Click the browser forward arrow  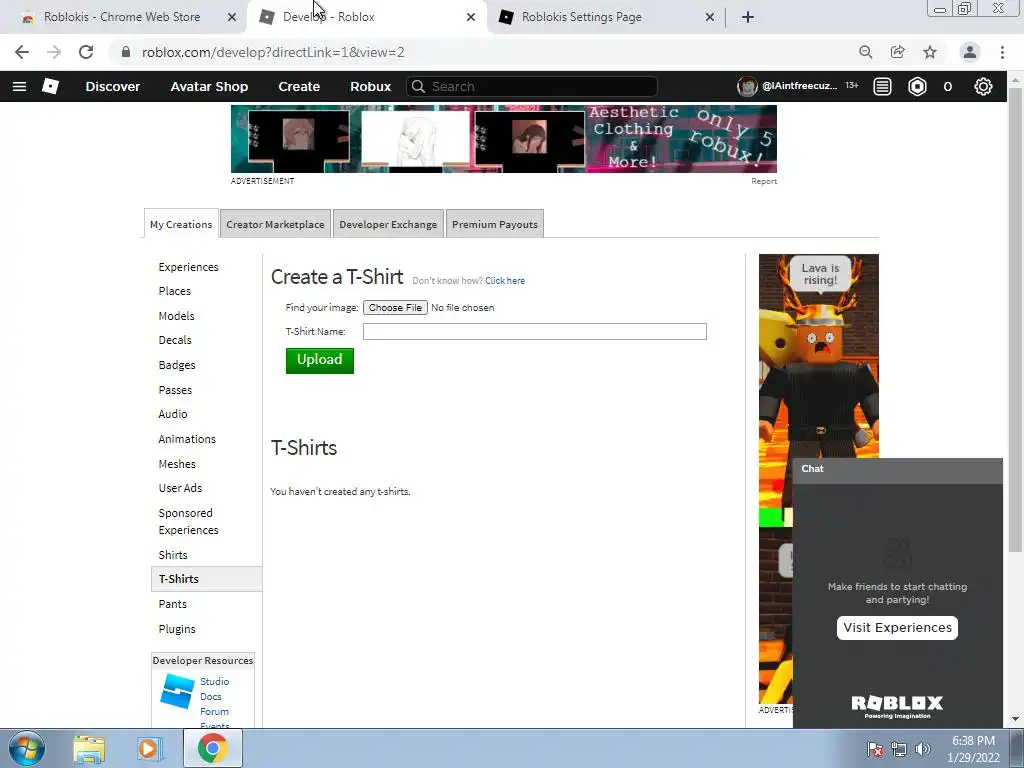point(54,52)
